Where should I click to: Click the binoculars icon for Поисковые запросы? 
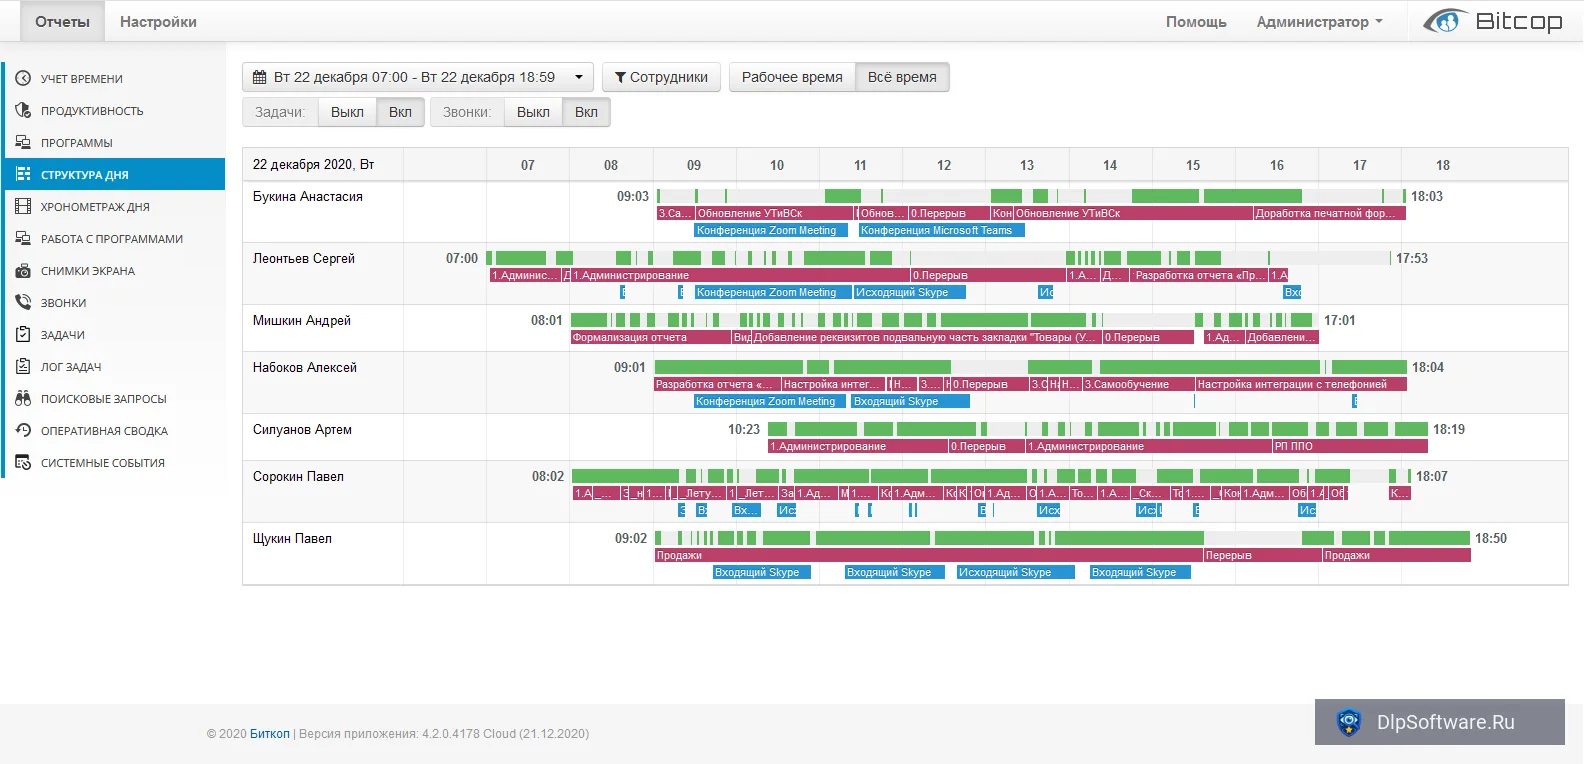23,398
